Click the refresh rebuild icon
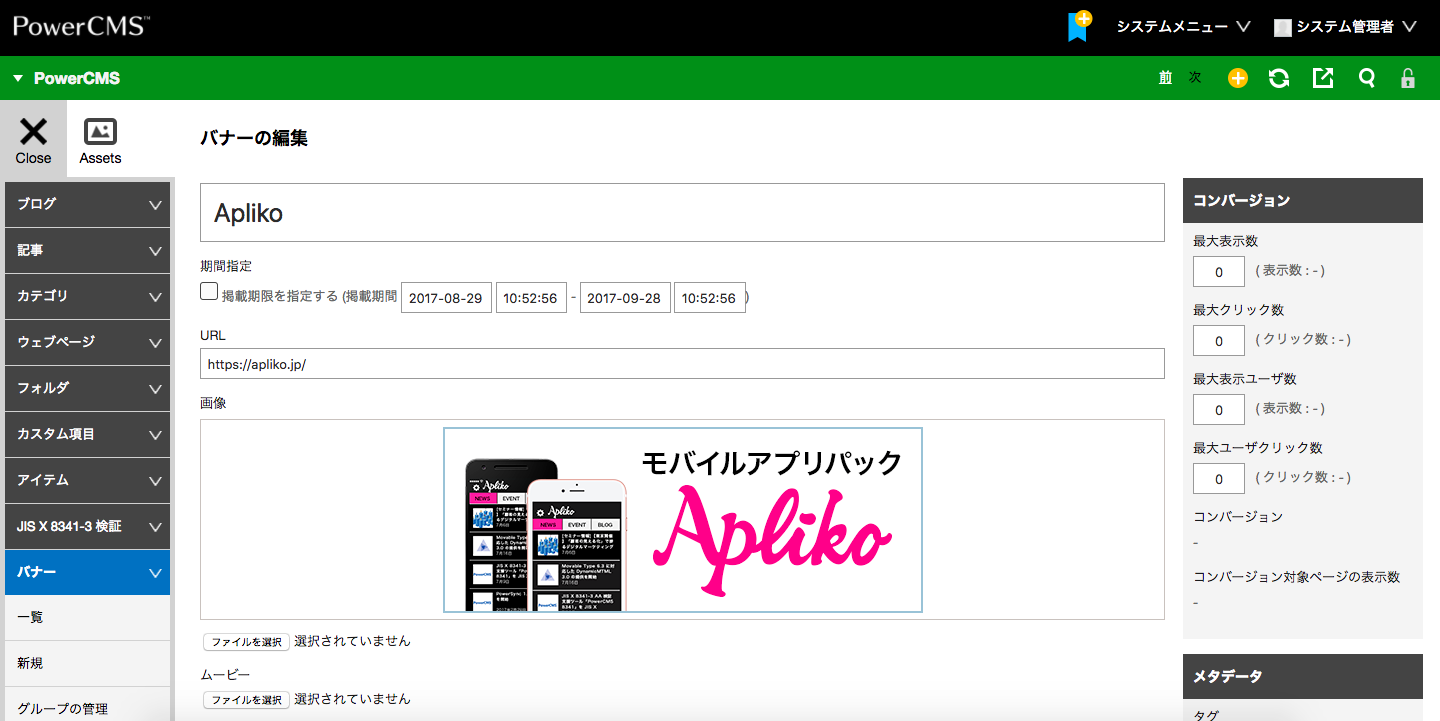1440x721 pixels. coord(1279,78)
